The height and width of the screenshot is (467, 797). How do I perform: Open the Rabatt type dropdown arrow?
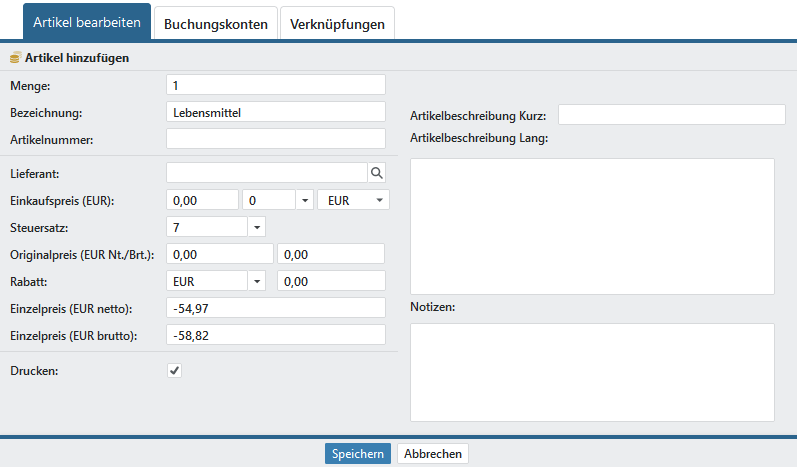point(257,282)
